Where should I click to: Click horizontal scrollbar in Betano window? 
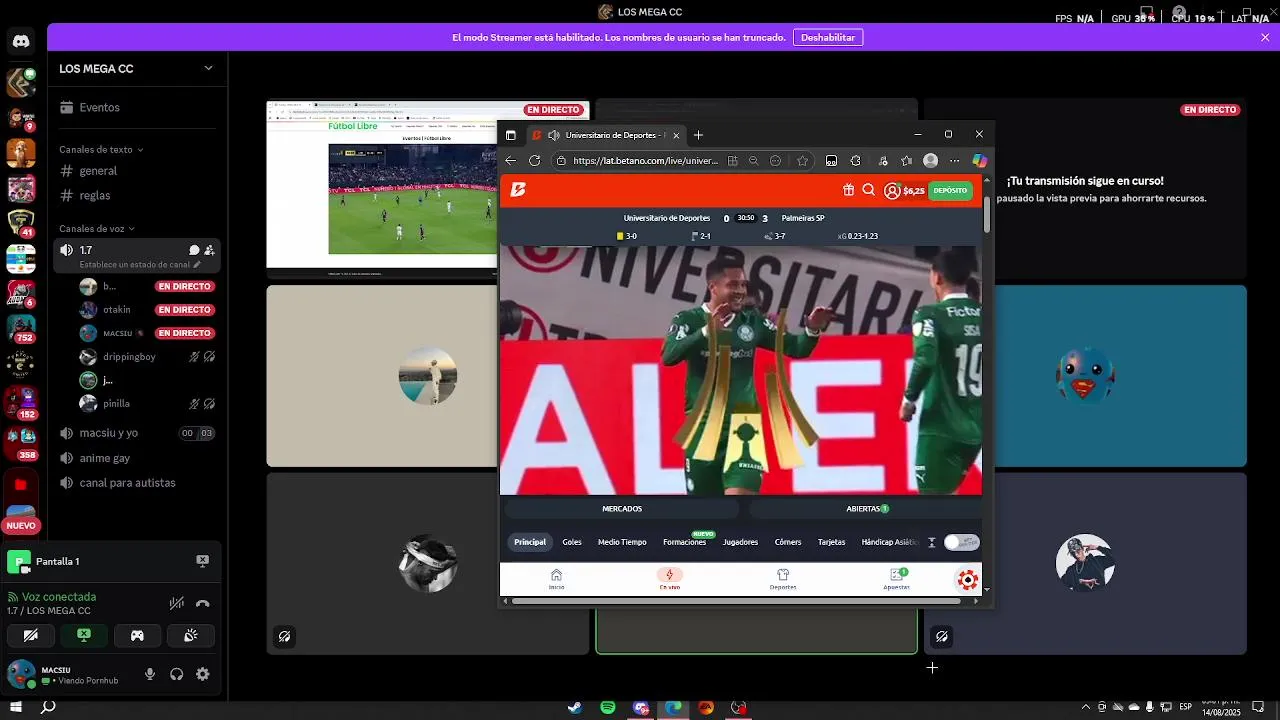pyautogui.click(x=737, y=601)
